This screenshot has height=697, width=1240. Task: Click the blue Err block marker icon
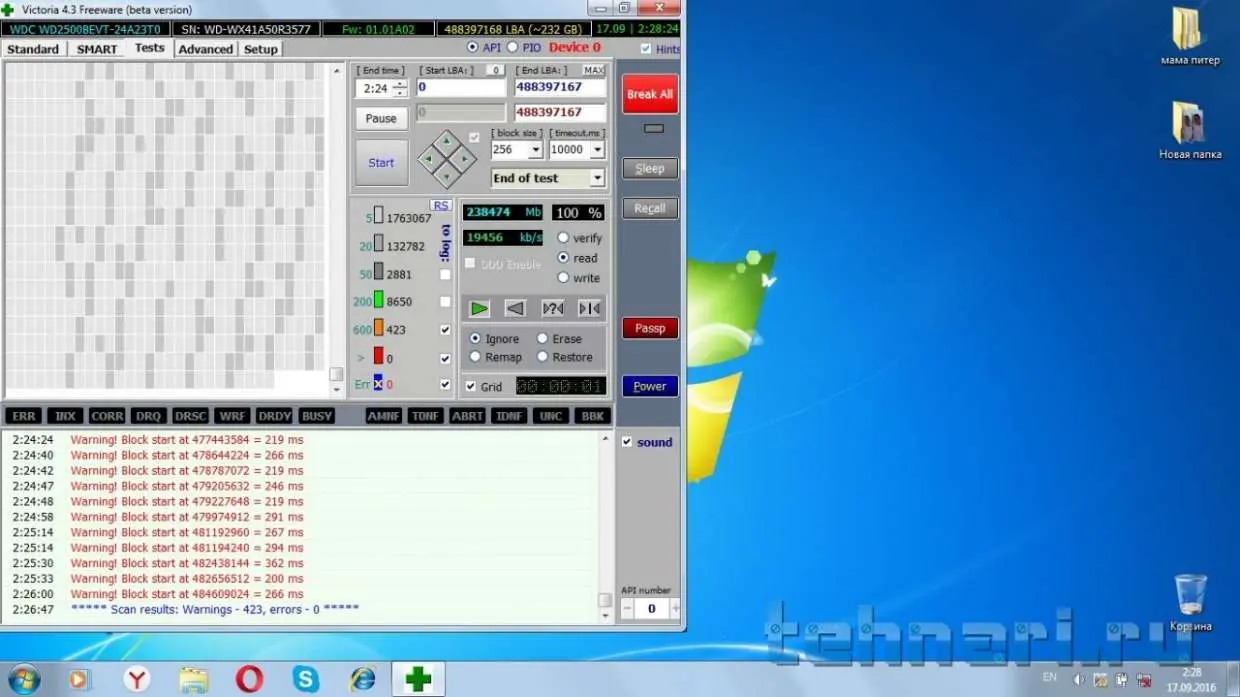tap(378, 383)
